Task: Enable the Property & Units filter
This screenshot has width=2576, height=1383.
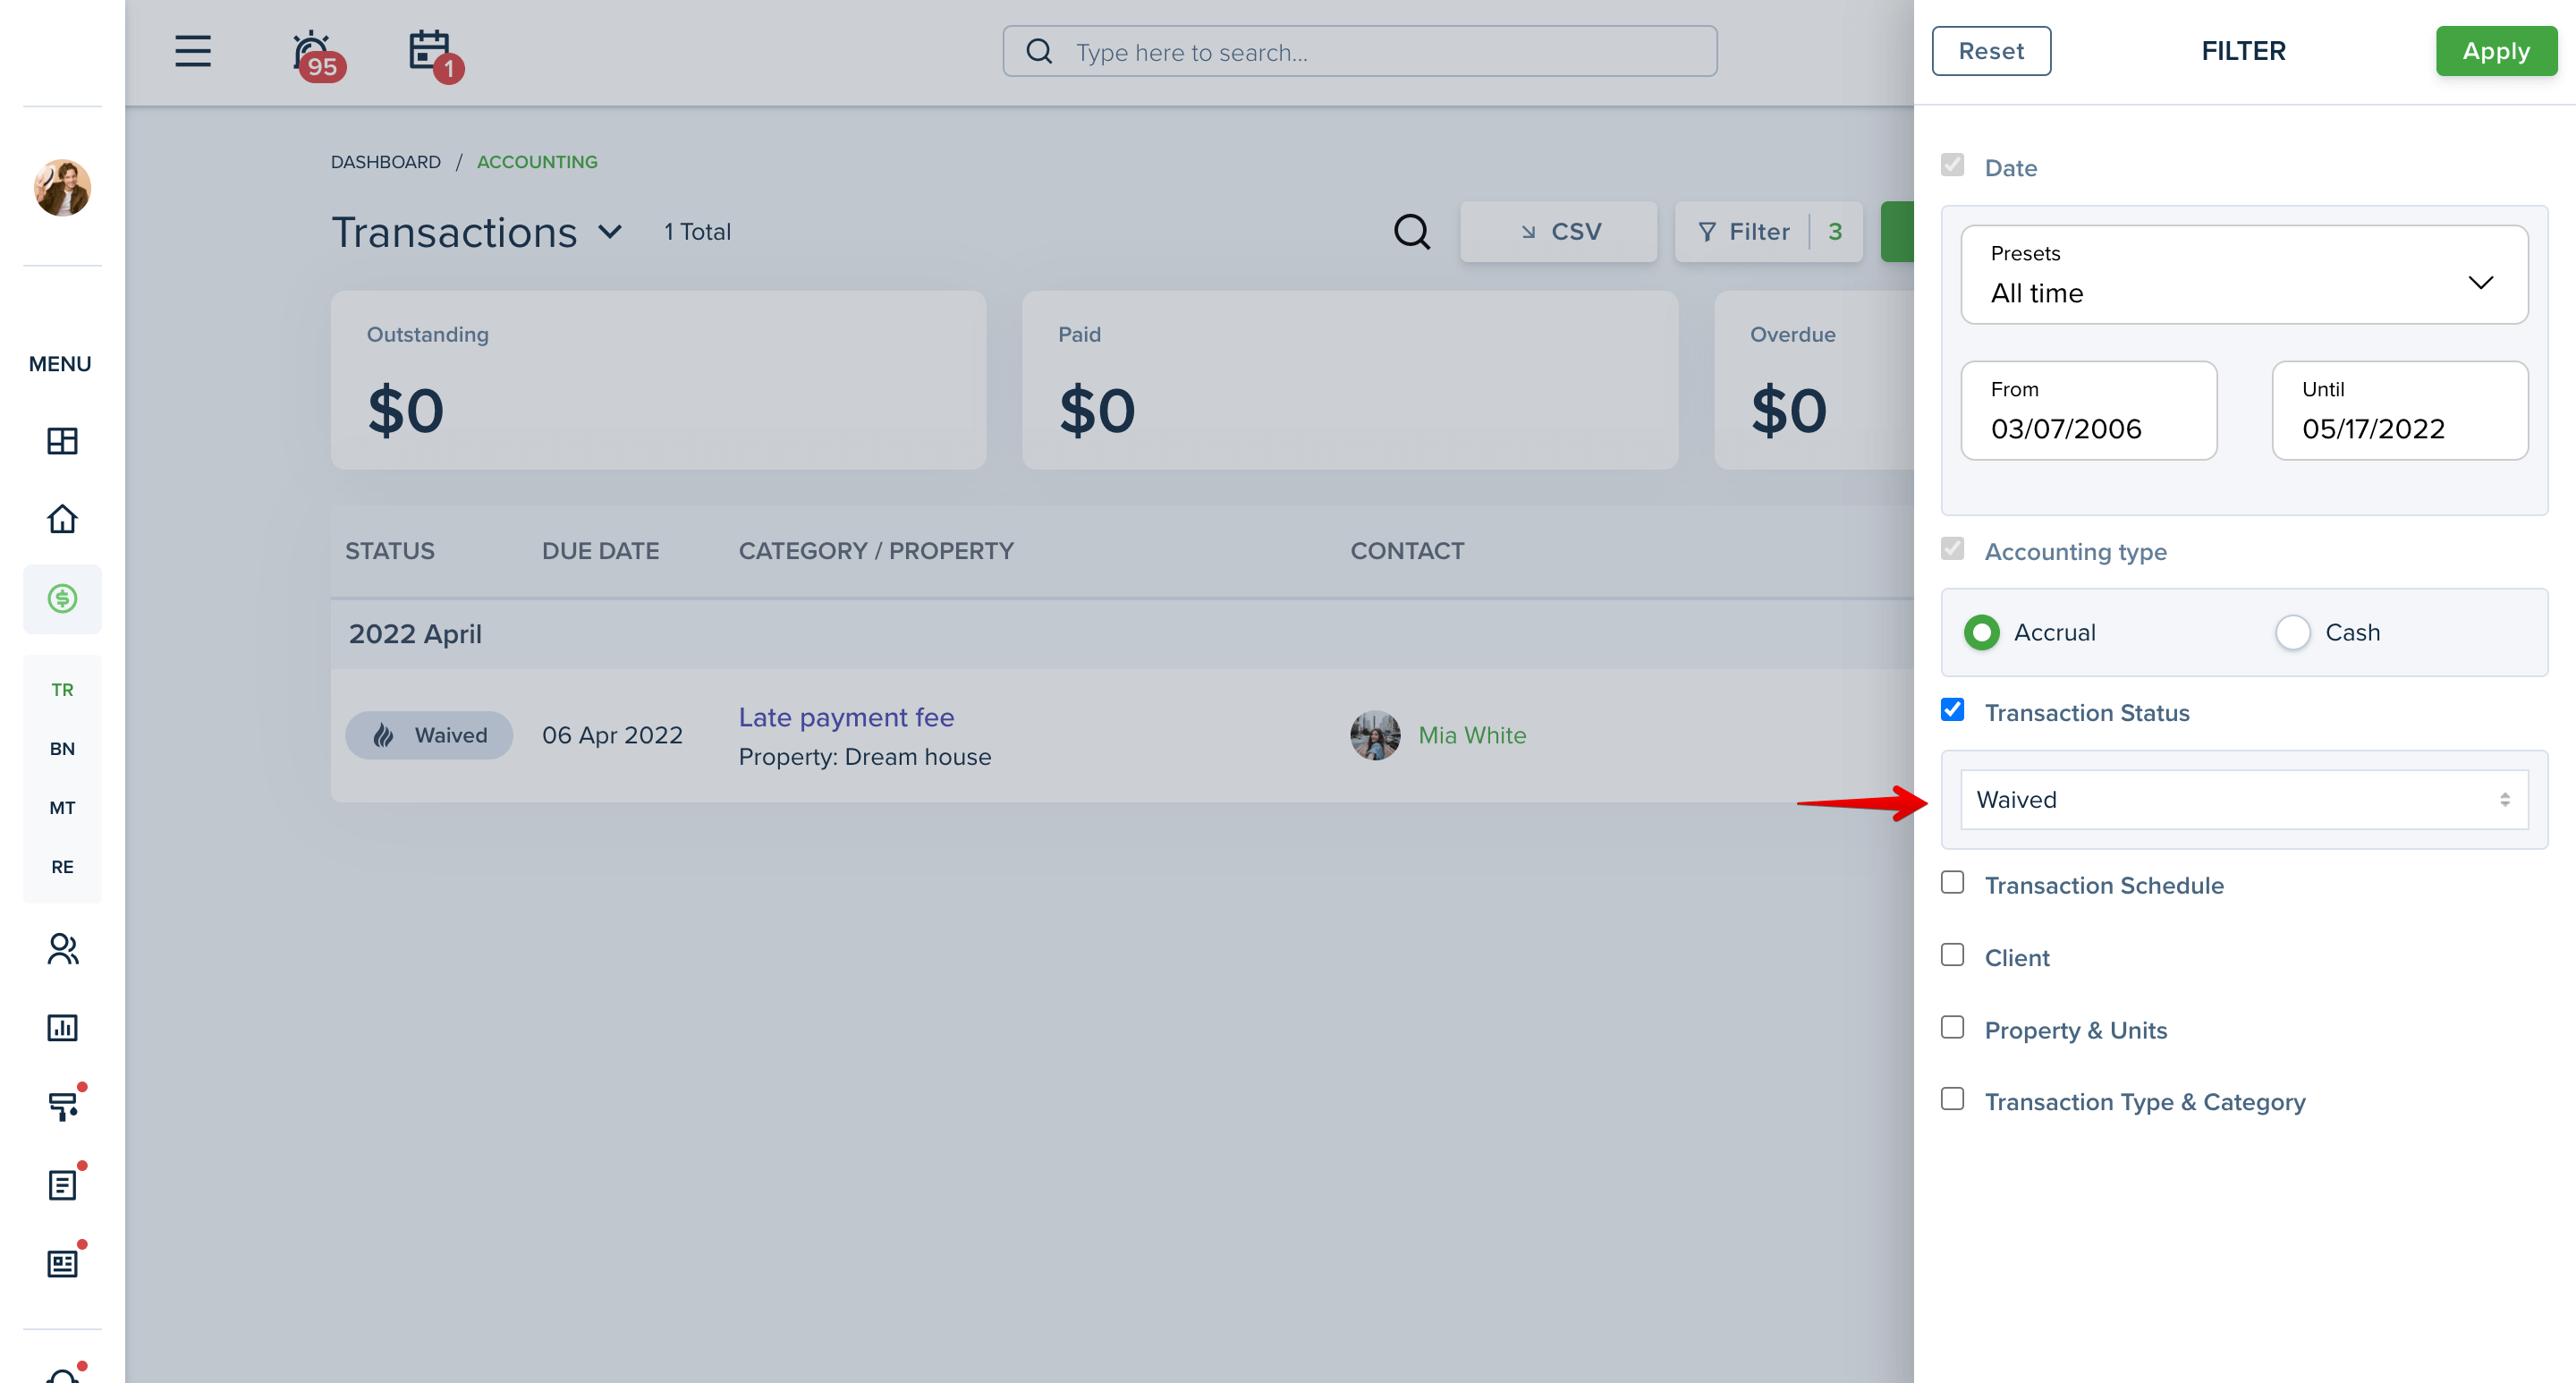Action: click(1952, 1028)
